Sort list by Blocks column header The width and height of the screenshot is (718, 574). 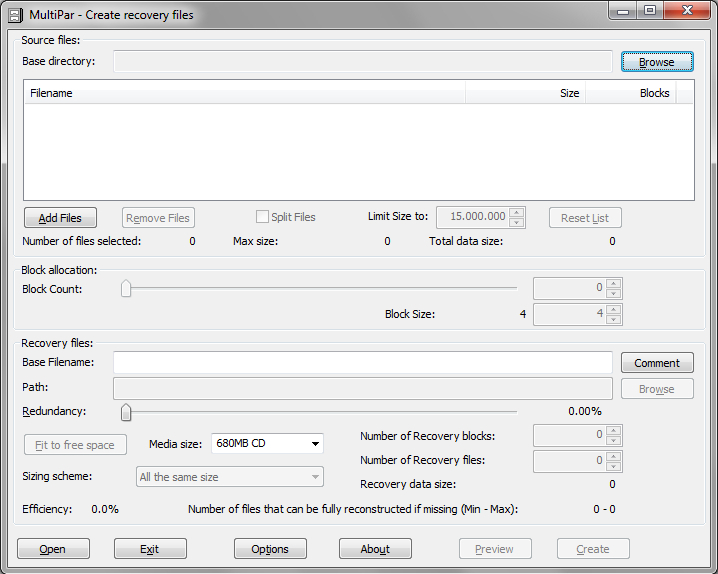[x=631, y=93]
